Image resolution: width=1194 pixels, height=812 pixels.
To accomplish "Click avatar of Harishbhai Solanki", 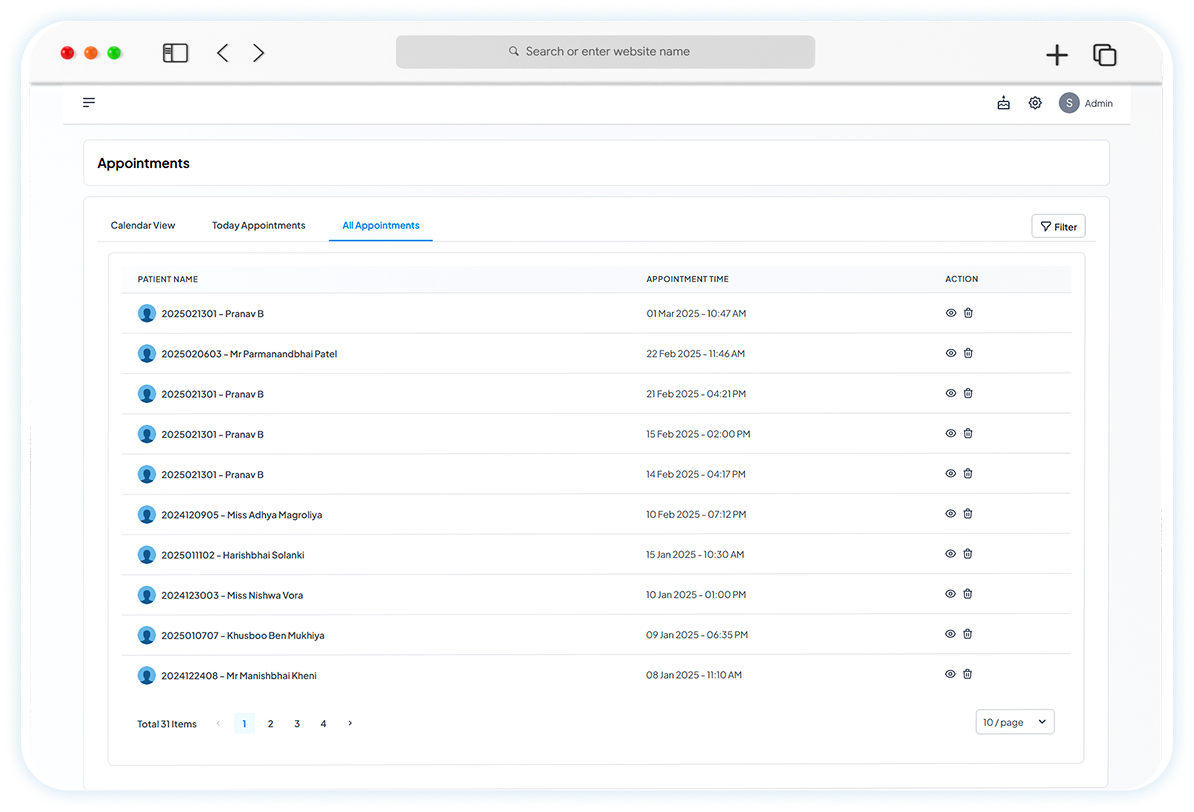I will tap(147, 555).
